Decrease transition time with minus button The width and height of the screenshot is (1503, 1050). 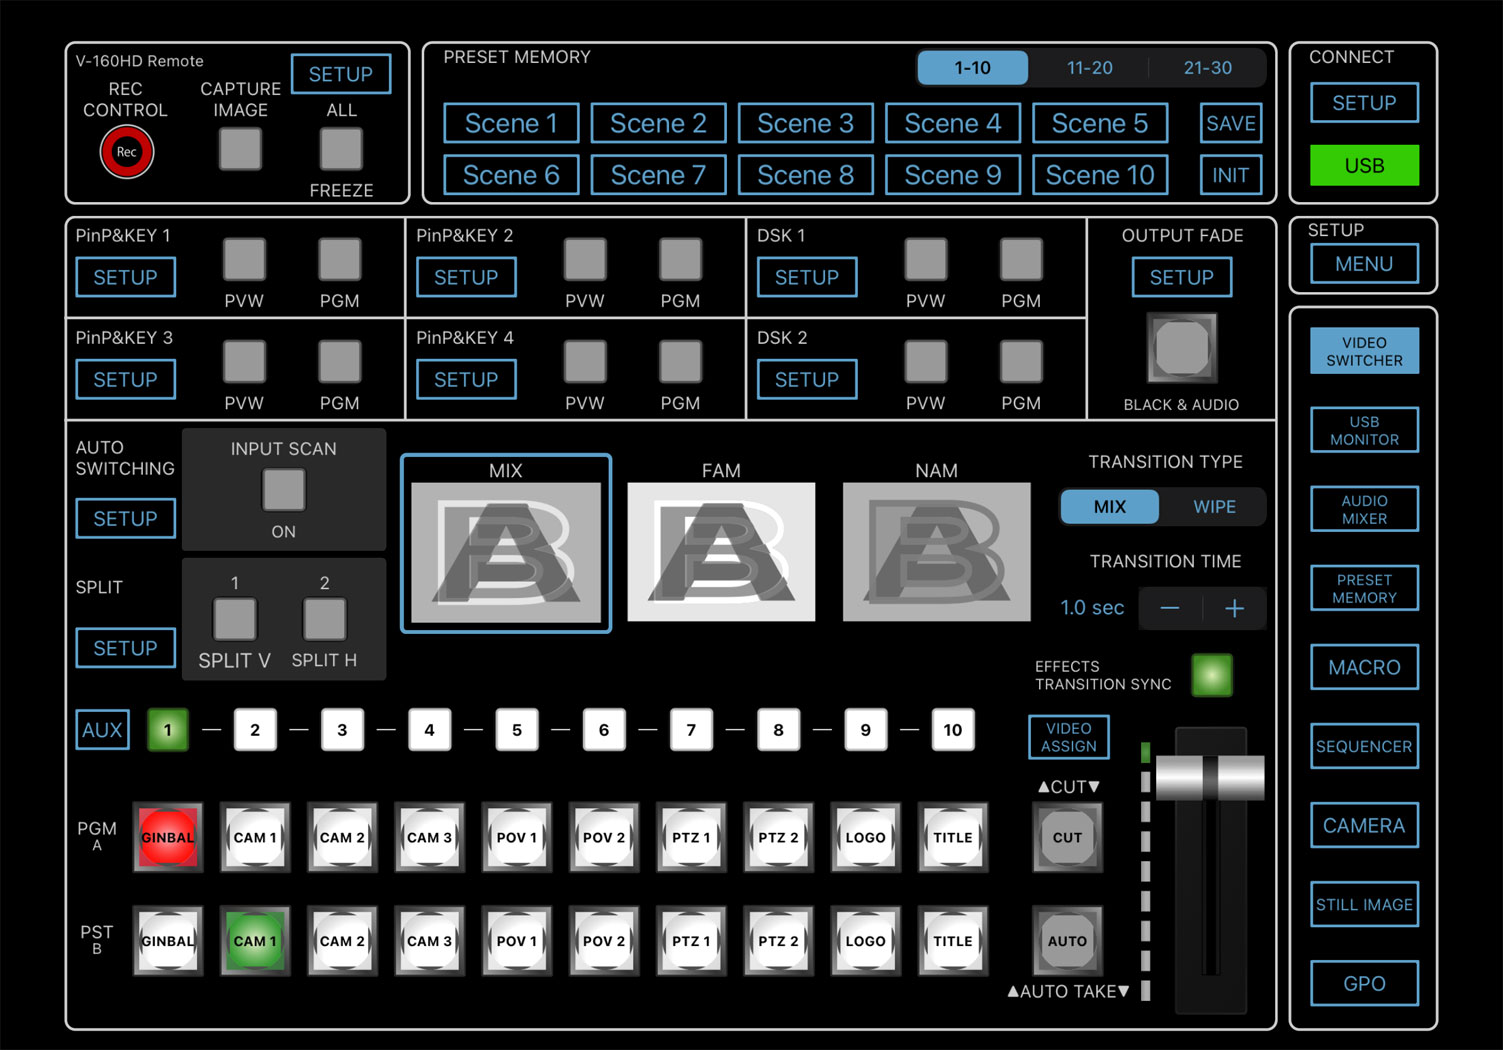point(1170,608)
